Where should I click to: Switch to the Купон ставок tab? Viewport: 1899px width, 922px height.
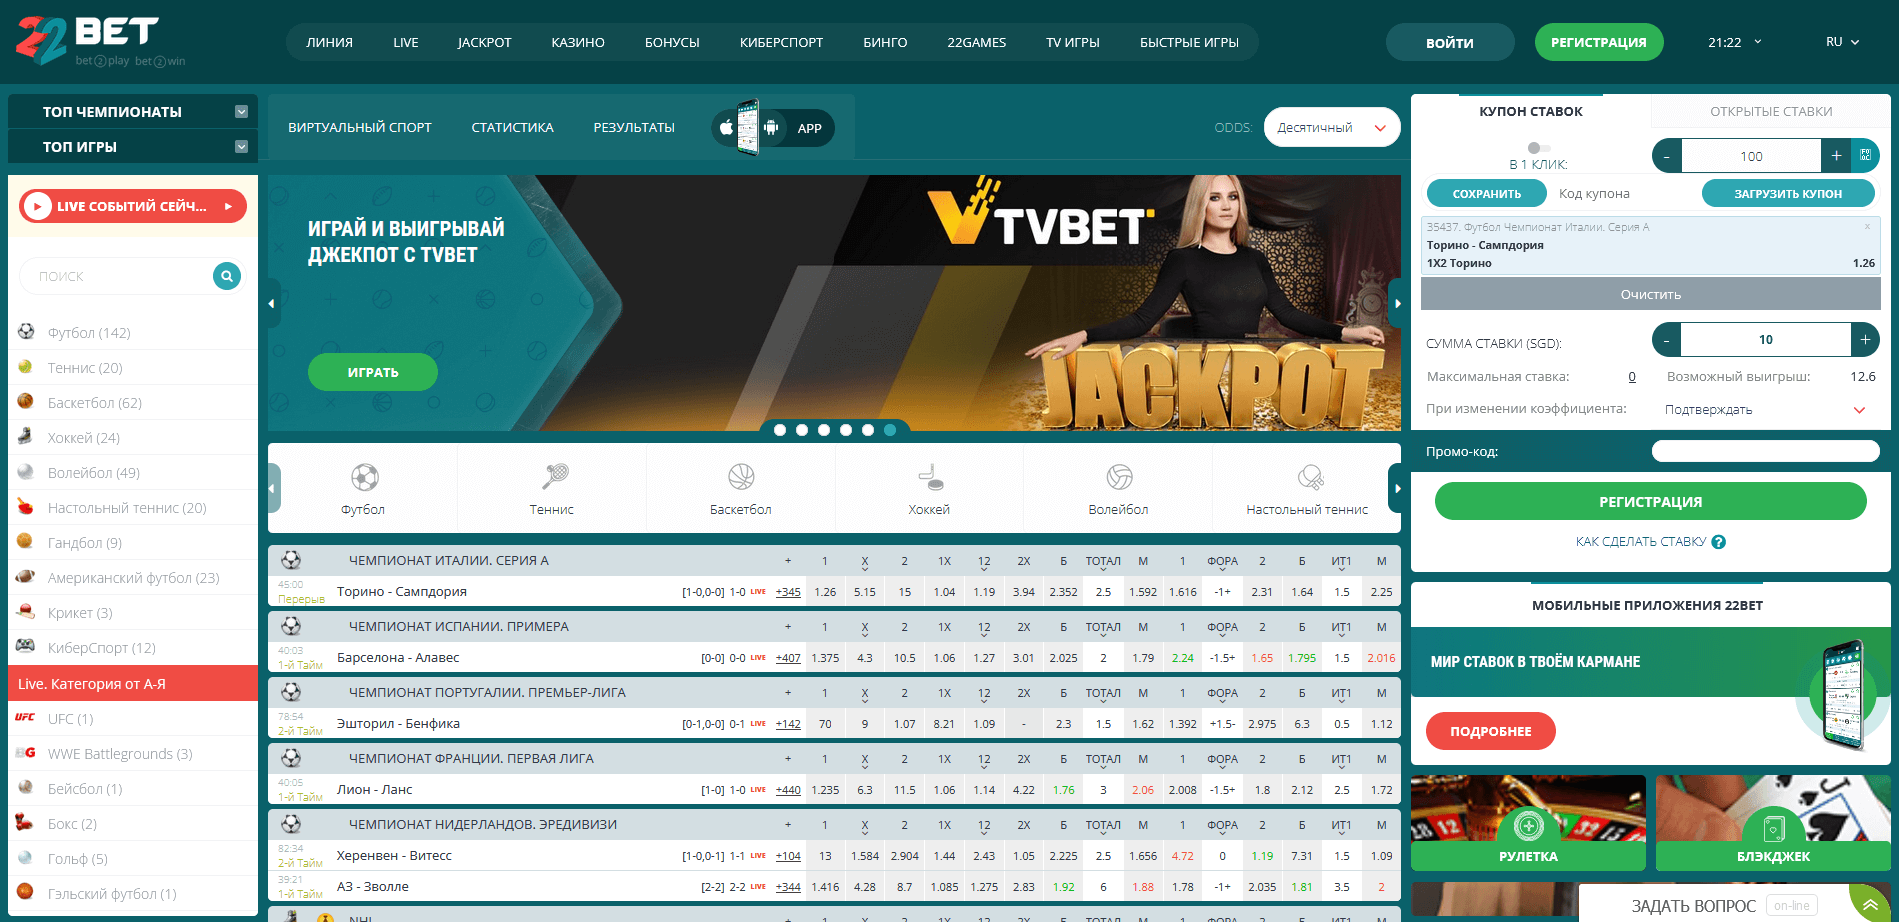click(x=1531, y=111)
